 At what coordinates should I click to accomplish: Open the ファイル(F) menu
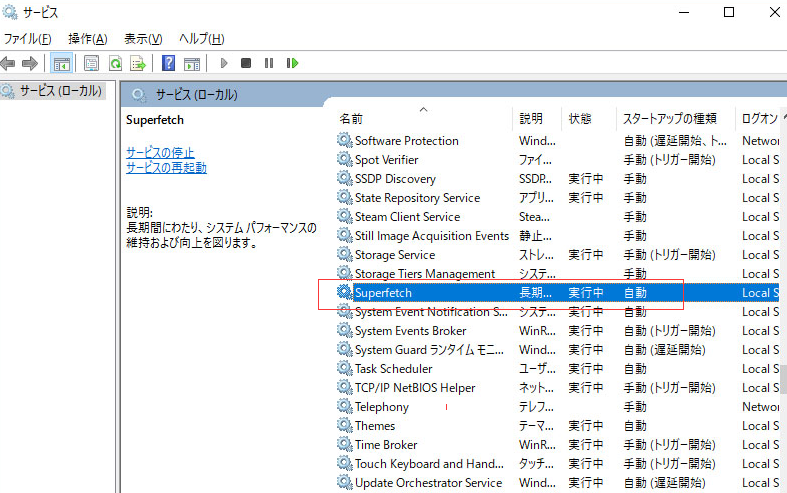pyautogui.click(x=28, y=39)
